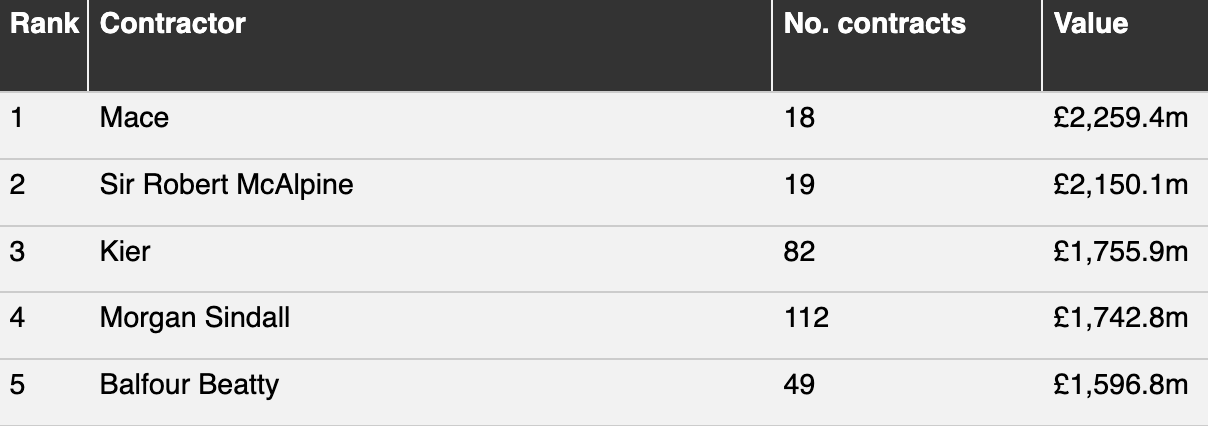Select the Balfour Beatty row name
This screenshot has height=426, width=1208.
point(189,384)
